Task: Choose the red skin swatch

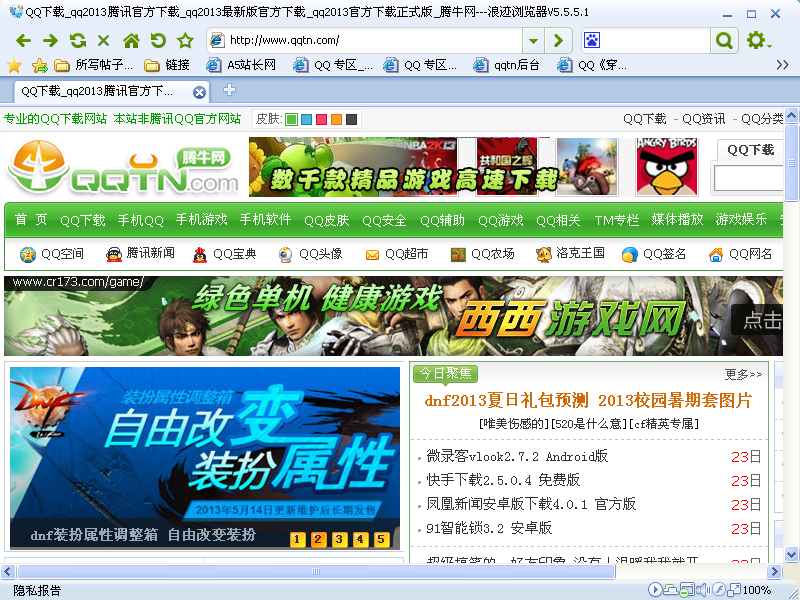Action: (x=321, y=119)
